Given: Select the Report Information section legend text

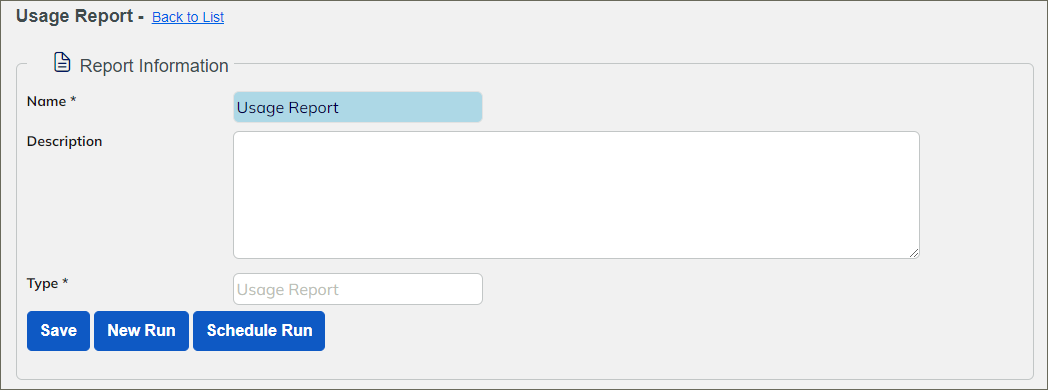Looking at the screenshot, I should pyautogui.click(x=154, y=66).
